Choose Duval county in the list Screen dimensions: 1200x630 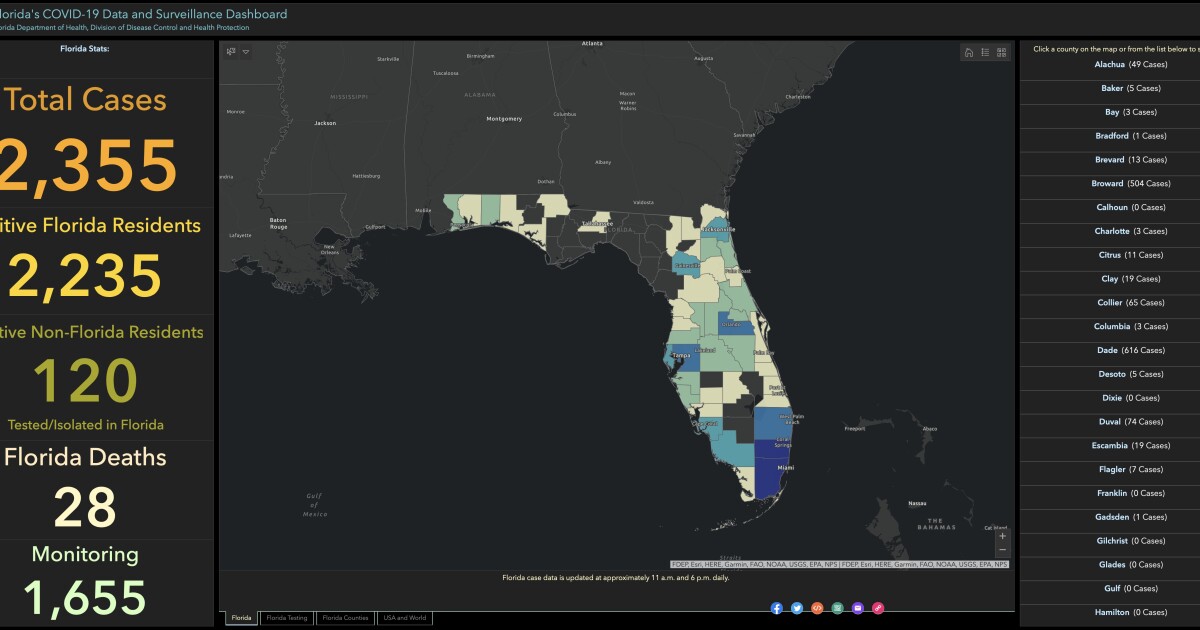tap(1116, 422)
